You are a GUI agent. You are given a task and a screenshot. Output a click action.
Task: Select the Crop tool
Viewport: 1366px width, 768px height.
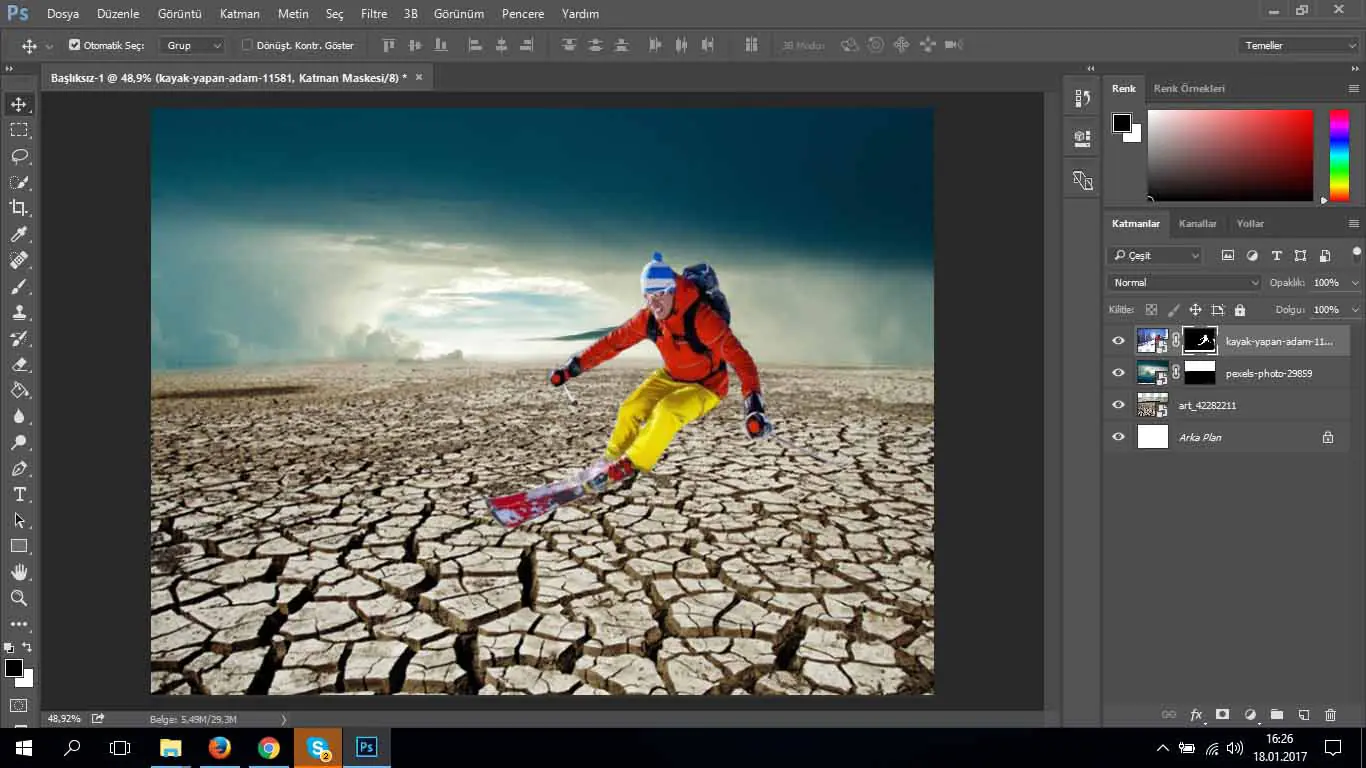(19, 208)
